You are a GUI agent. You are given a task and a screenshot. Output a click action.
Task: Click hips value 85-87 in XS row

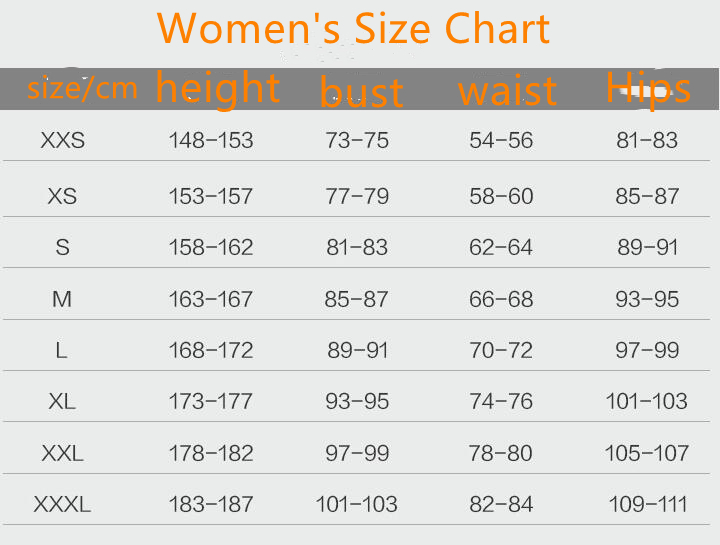pyautogui.click(x=647, y=196)
